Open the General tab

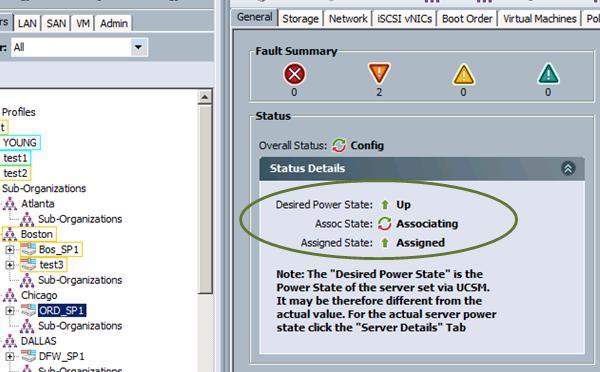coord(254,18)
